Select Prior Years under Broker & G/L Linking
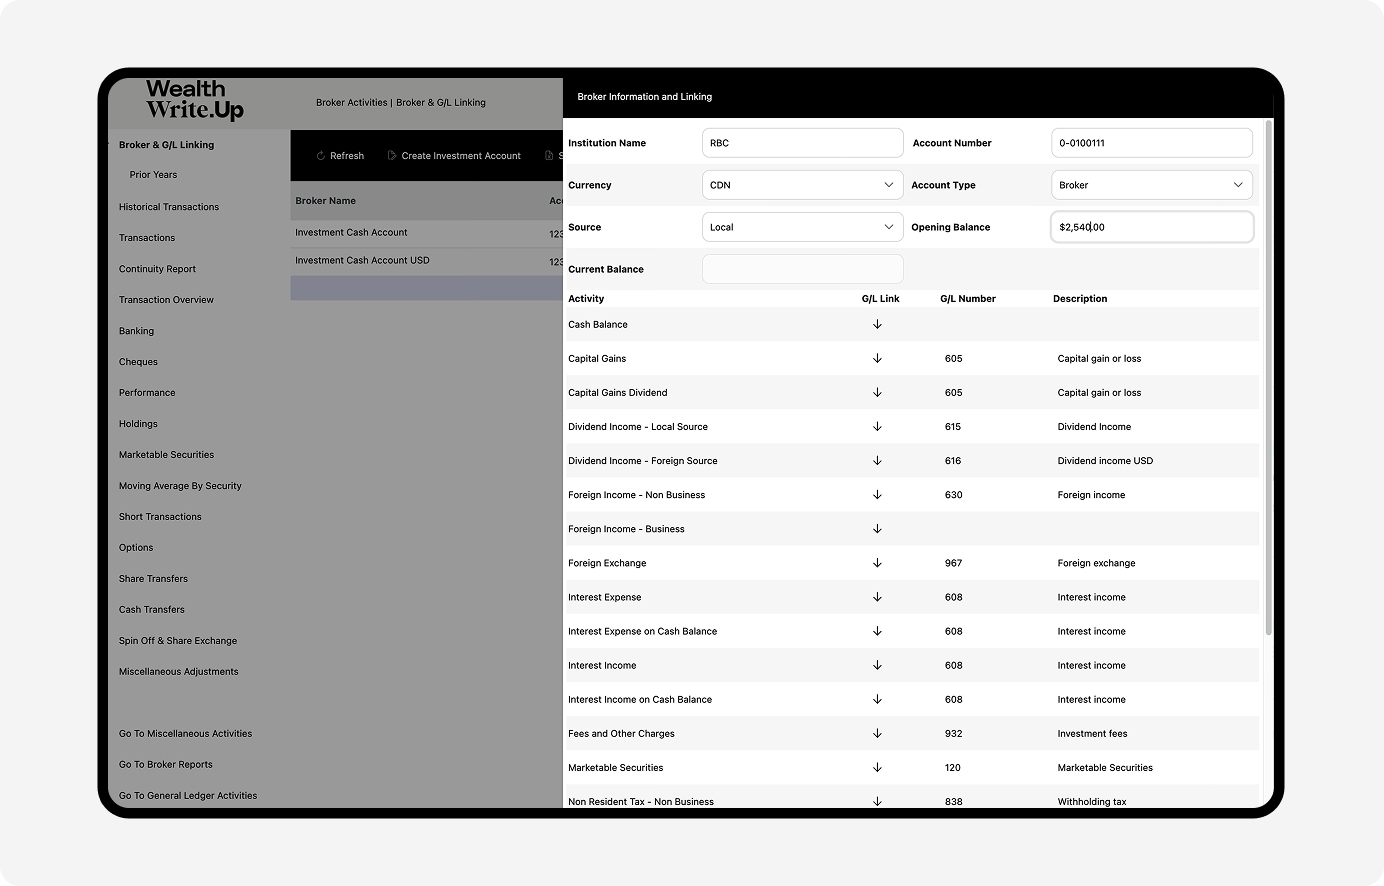Screen dimensions: 1384x886 coord(153,175)
